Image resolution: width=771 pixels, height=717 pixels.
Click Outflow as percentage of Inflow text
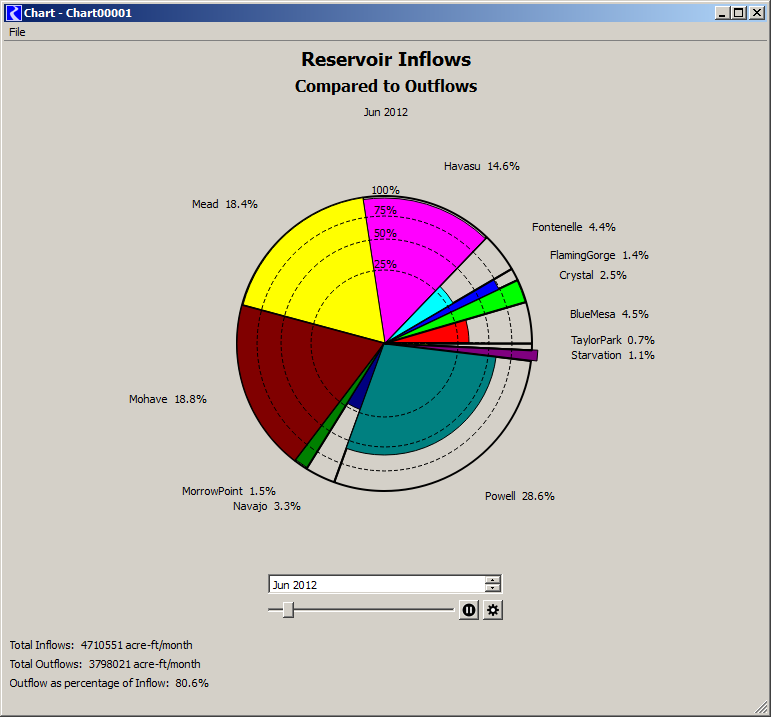[x=109, y=684]
